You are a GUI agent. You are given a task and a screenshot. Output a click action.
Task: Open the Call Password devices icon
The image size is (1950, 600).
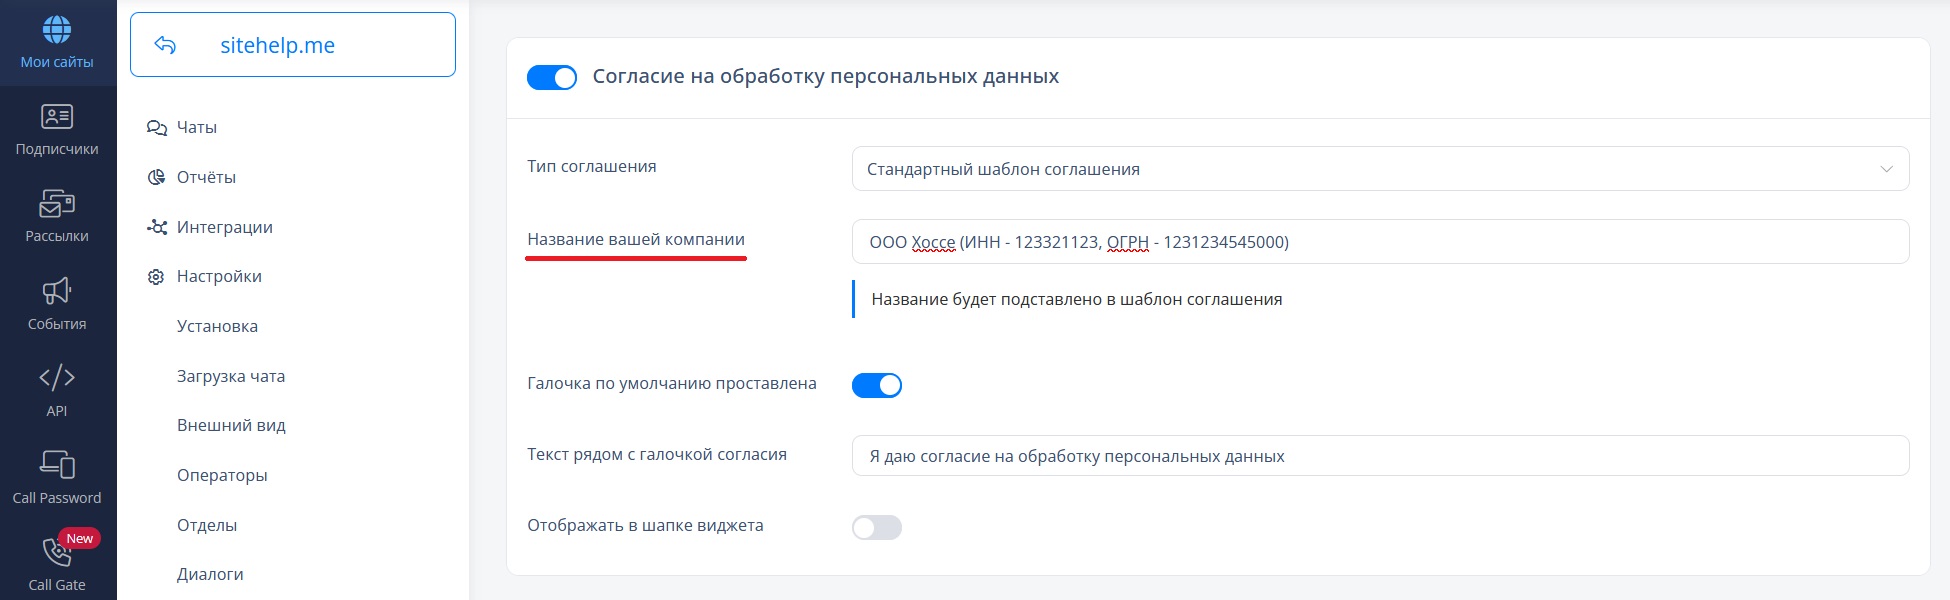point(57,465)
